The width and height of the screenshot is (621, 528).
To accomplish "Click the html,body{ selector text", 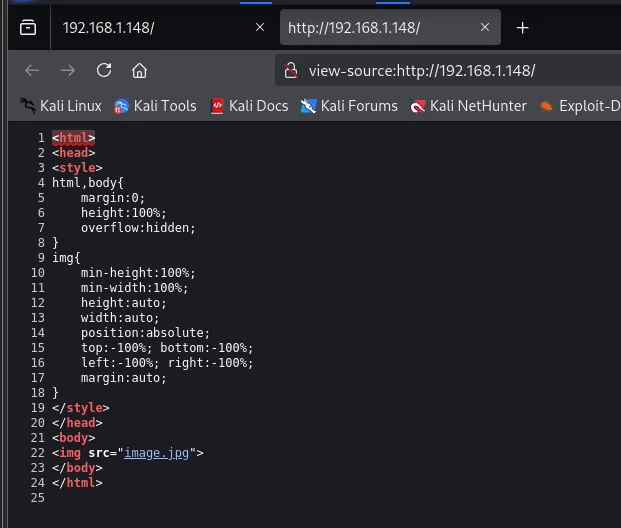I will (x=88, y=183).
